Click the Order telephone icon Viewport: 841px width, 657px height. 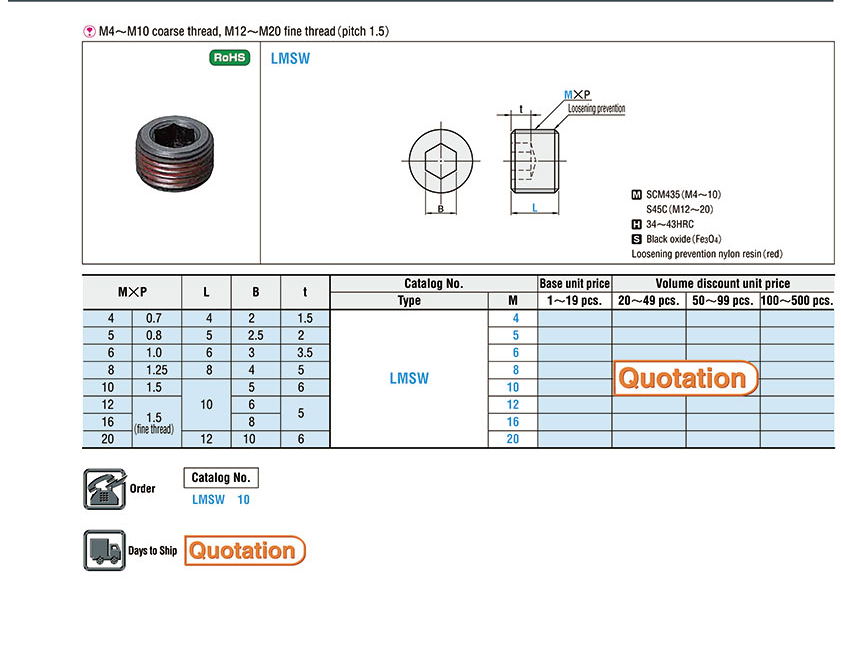point(103,489)
